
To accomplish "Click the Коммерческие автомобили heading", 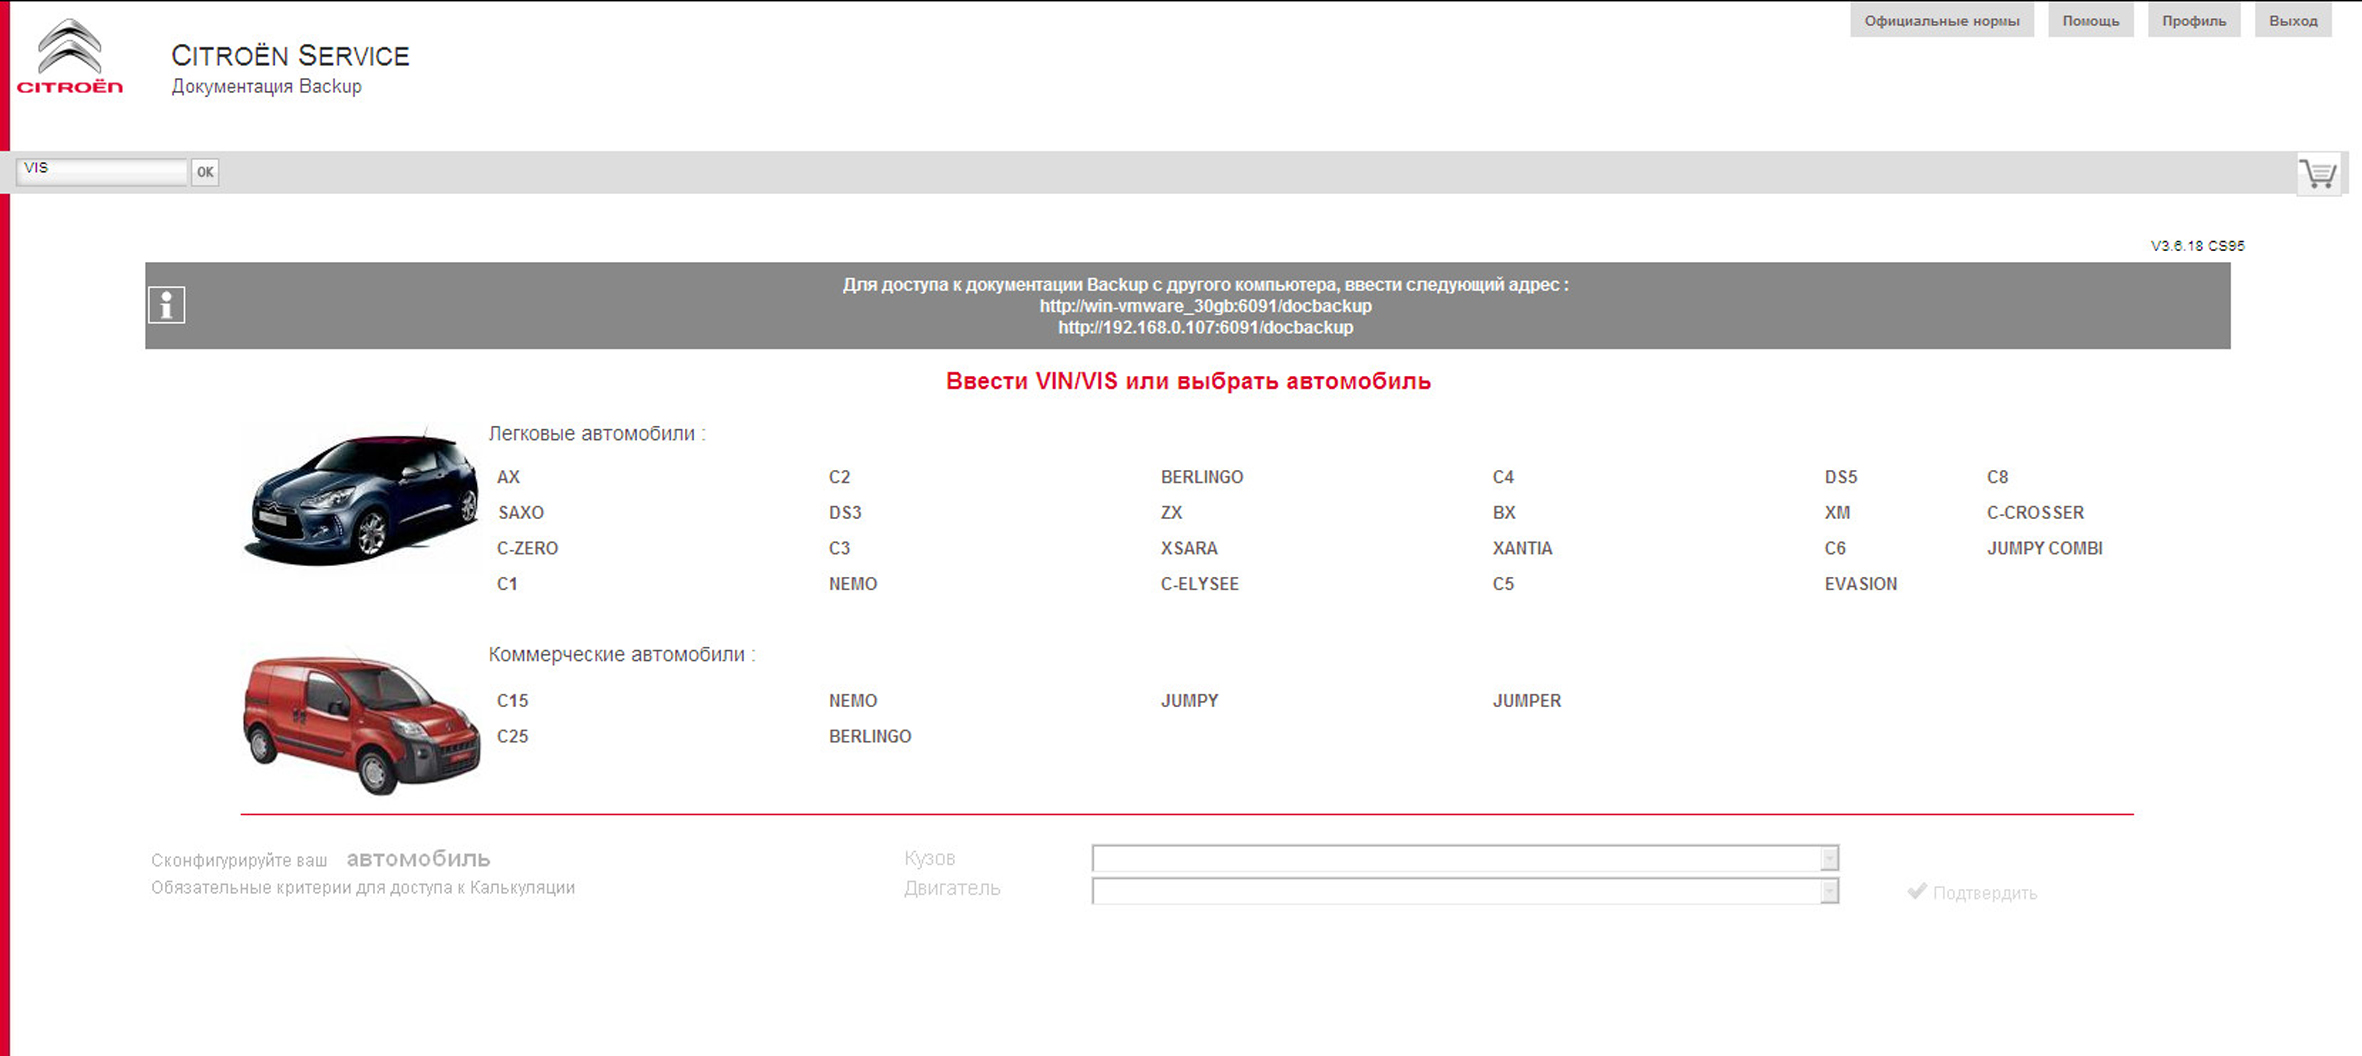I will (622, 655).
